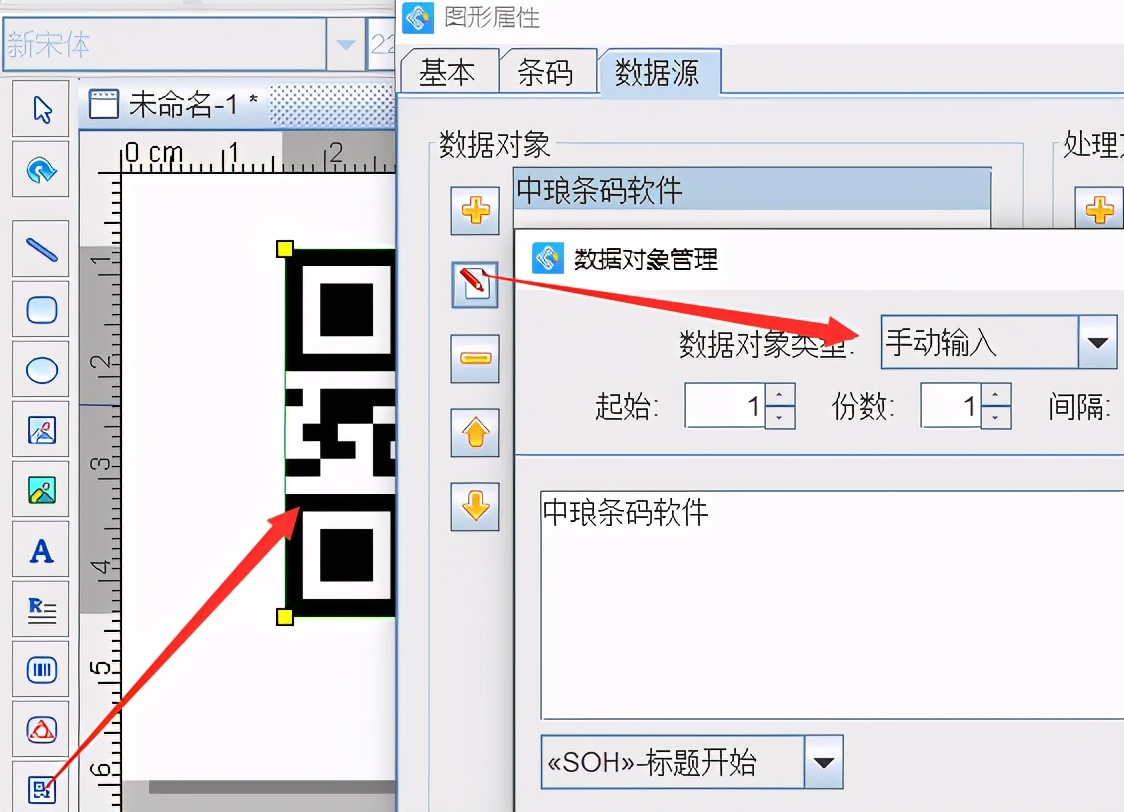Add a processing method with plus button
Viewport: 1124px width, 812px height.
coord(1099,210)
